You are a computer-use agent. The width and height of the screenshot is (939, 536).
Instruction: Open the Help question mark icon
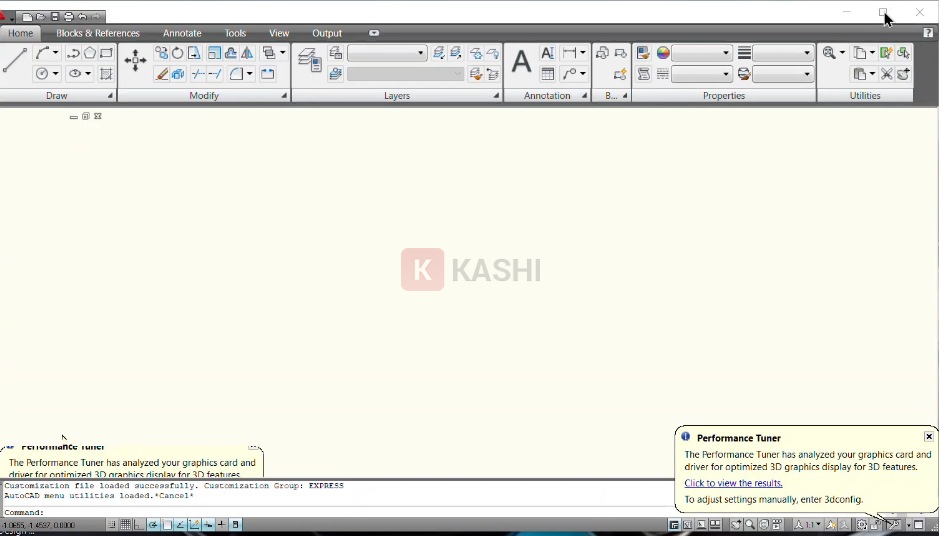pyautogui.click(x=928, y=33)
